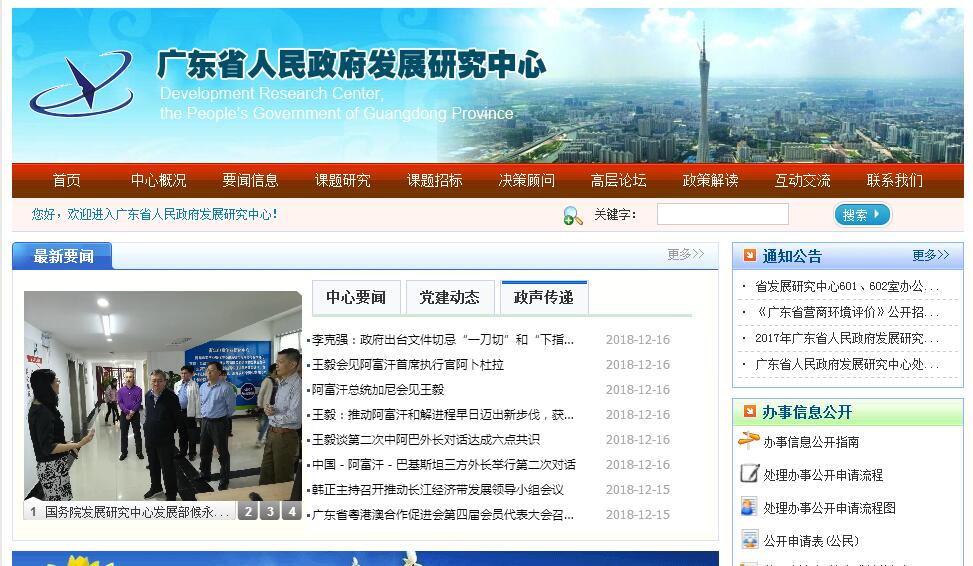Click the center's blue logo emblem

tap(81, 83)
